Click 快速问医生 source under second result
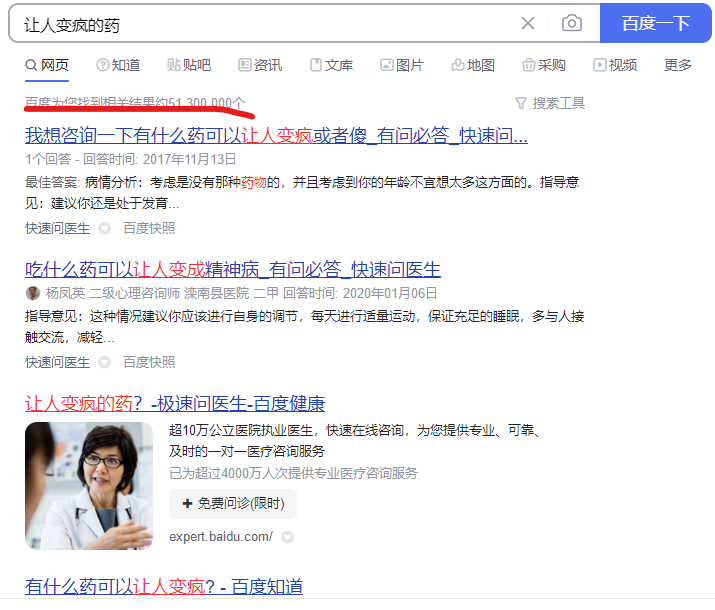715x610 pixels. (x=57, y=362)
